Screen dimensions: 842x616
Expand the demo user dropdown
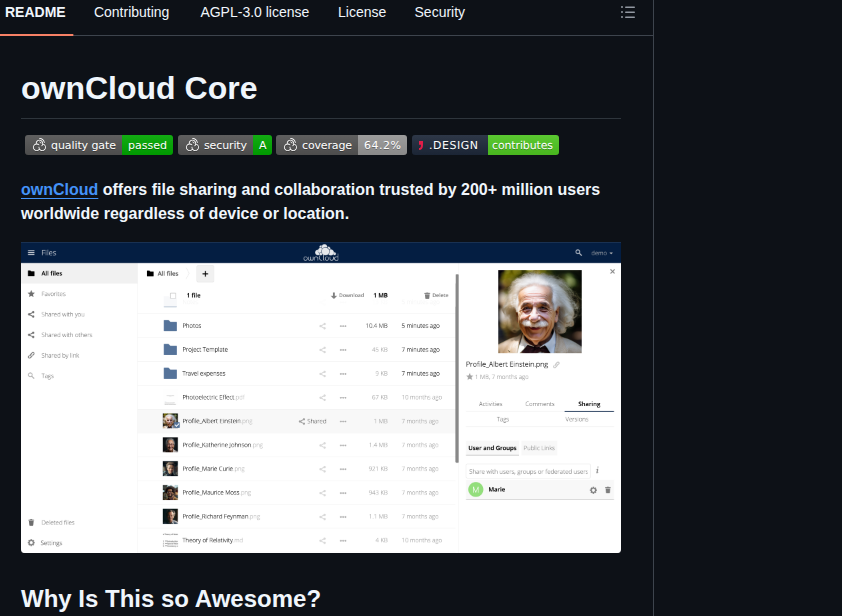pyautogui.click(x=602, y=253)
